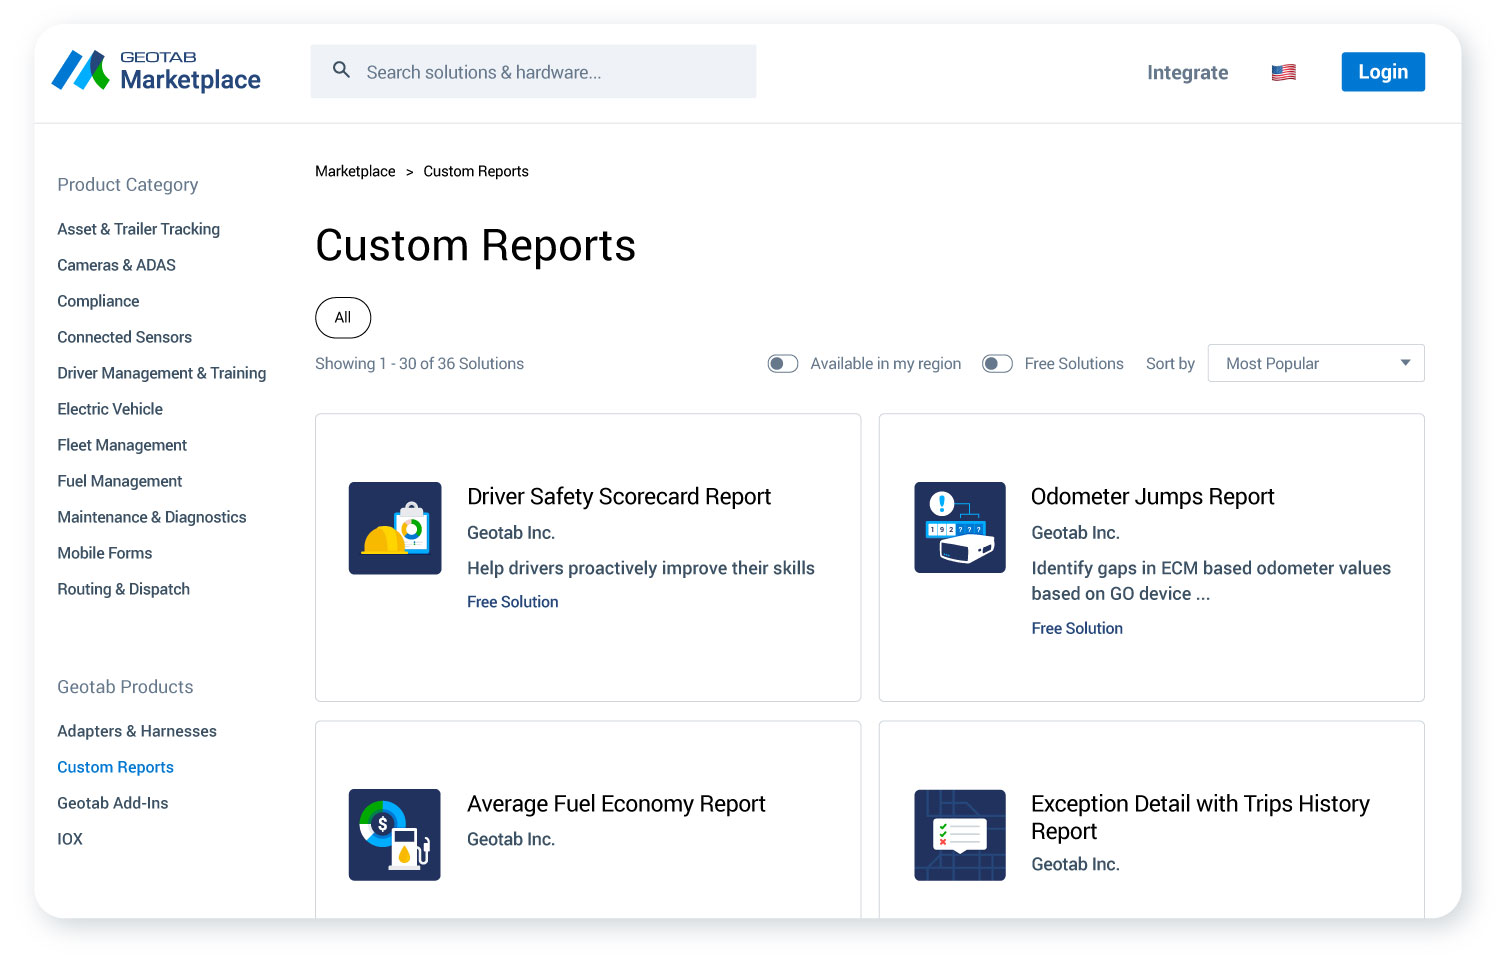
Task: Enable the Available in my region toggle
Action: [783, 364]
